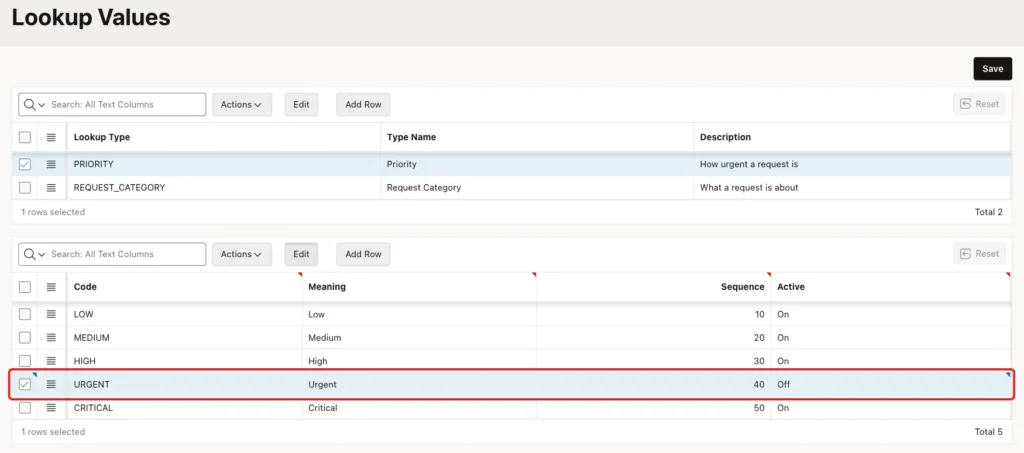Focus the top grid search text field
This screenshot has height=453, width=1024.
126,104
